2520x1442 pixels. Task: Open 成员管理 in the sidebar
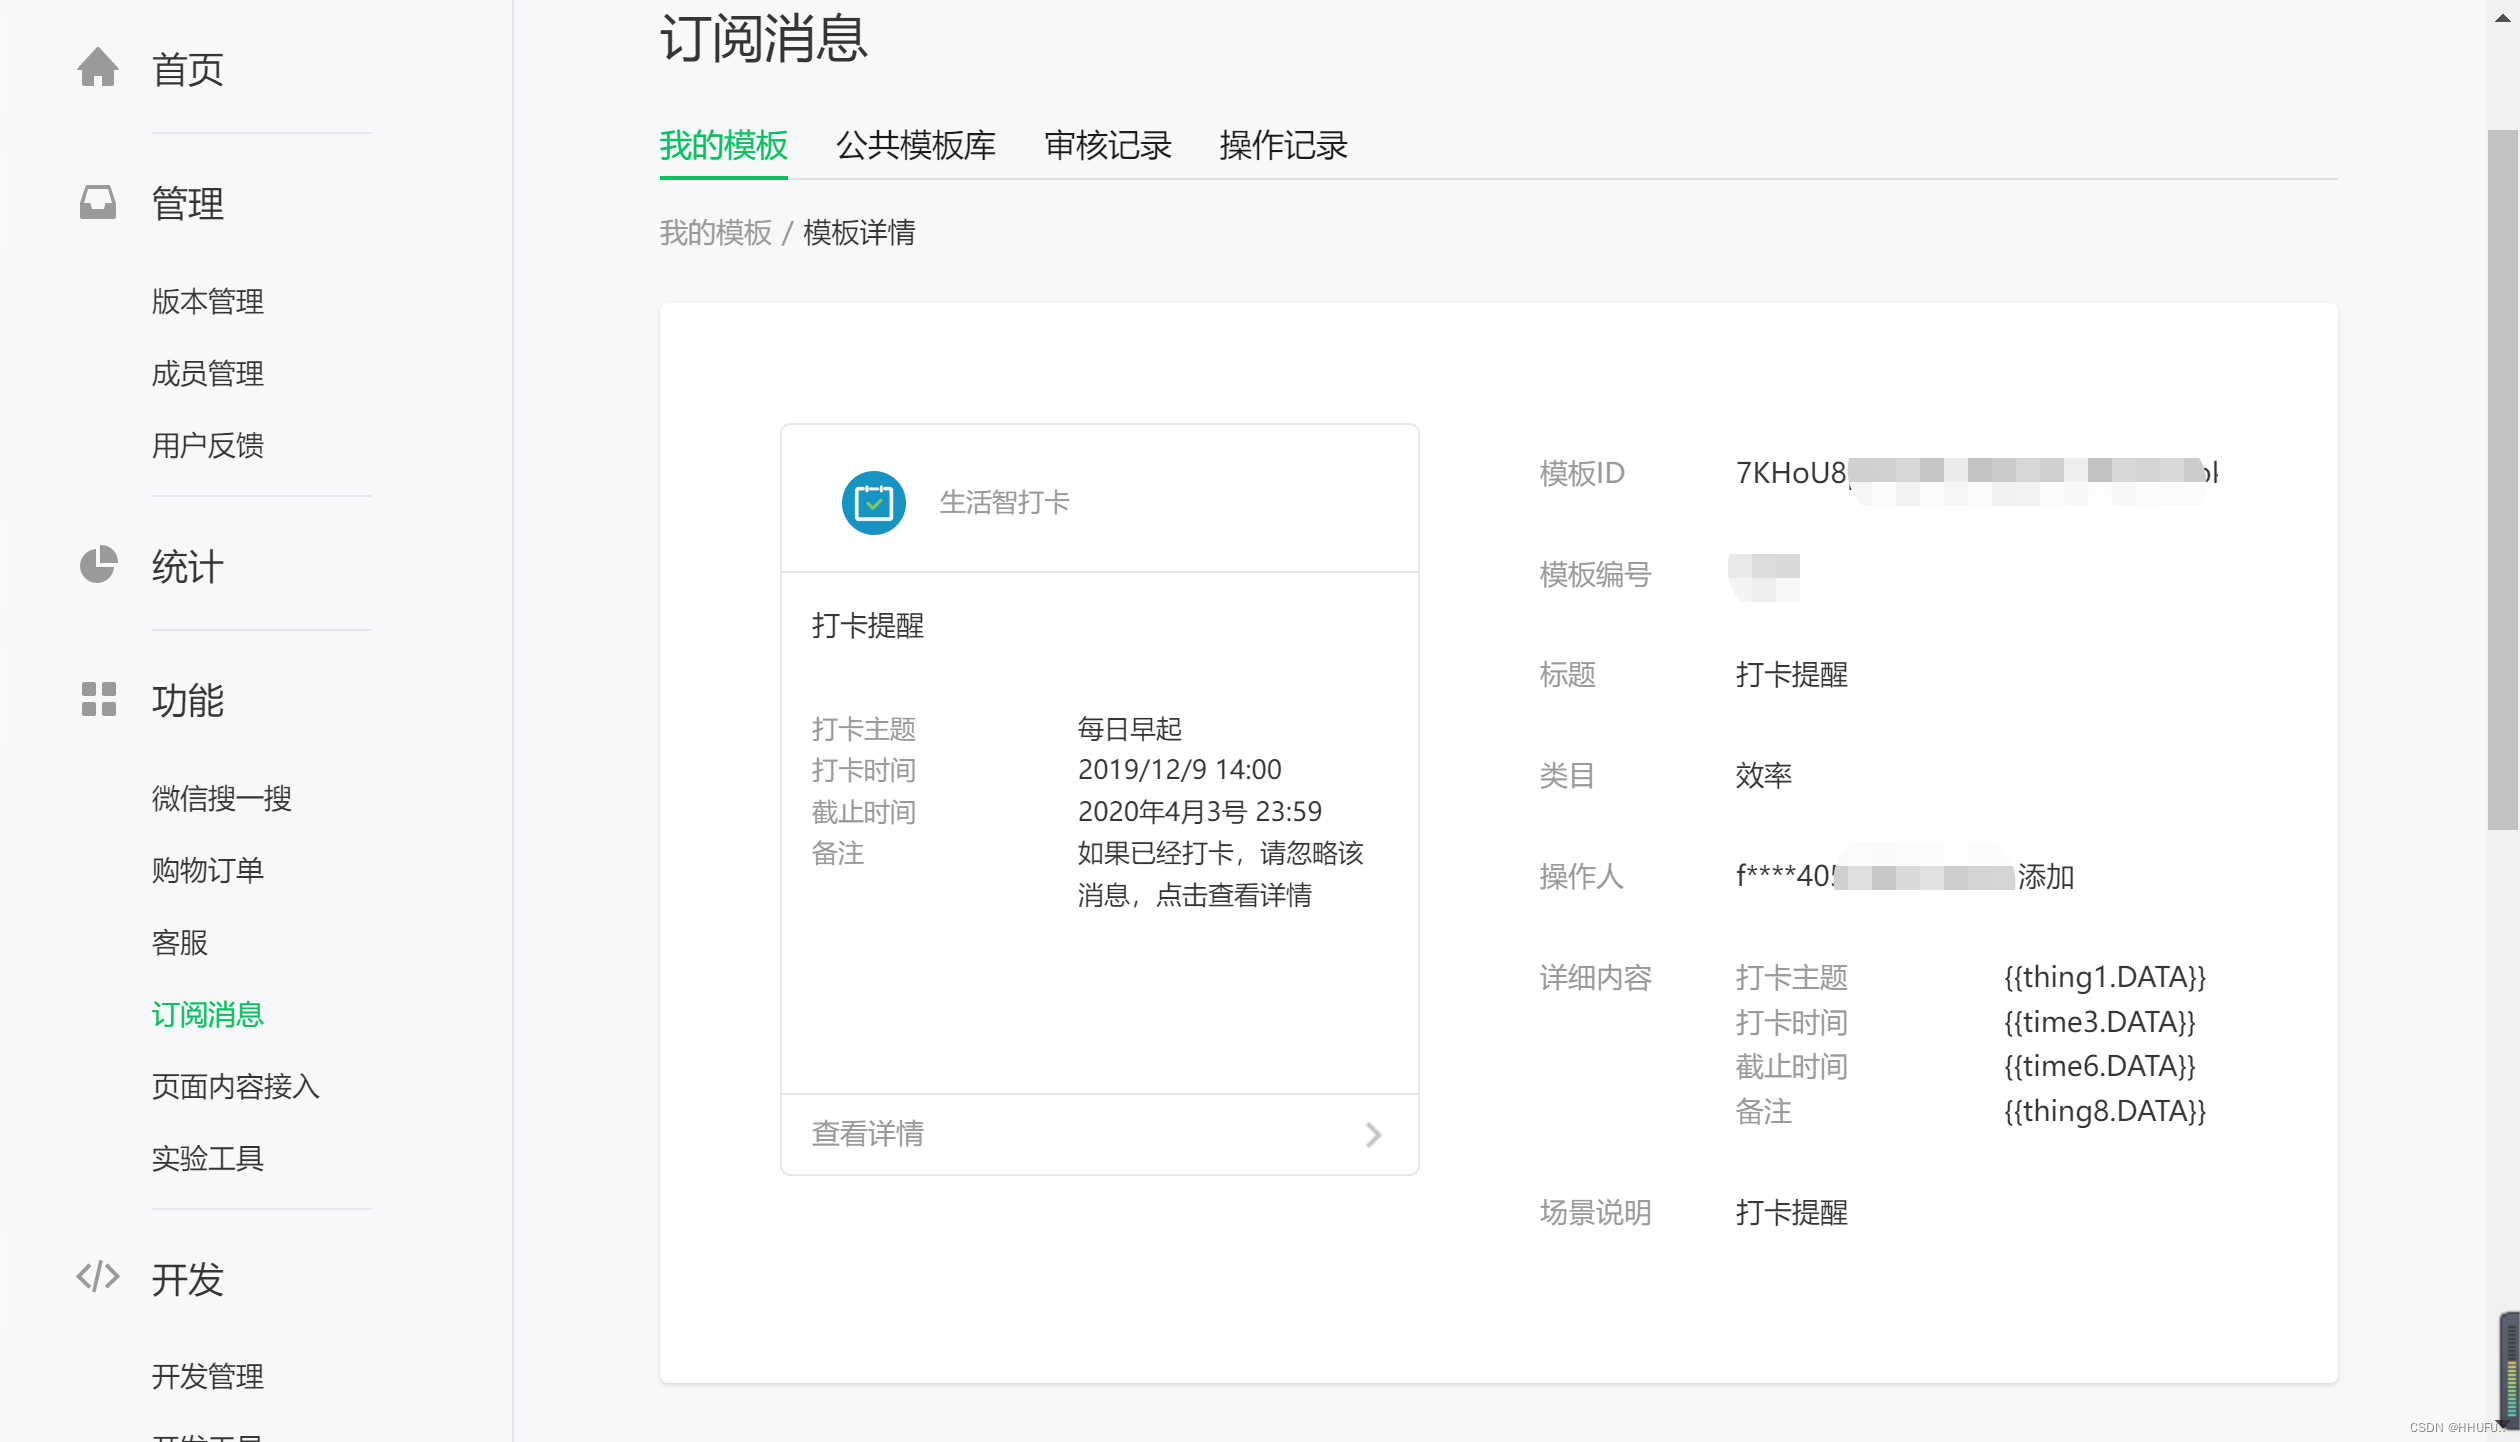[208, 373]
